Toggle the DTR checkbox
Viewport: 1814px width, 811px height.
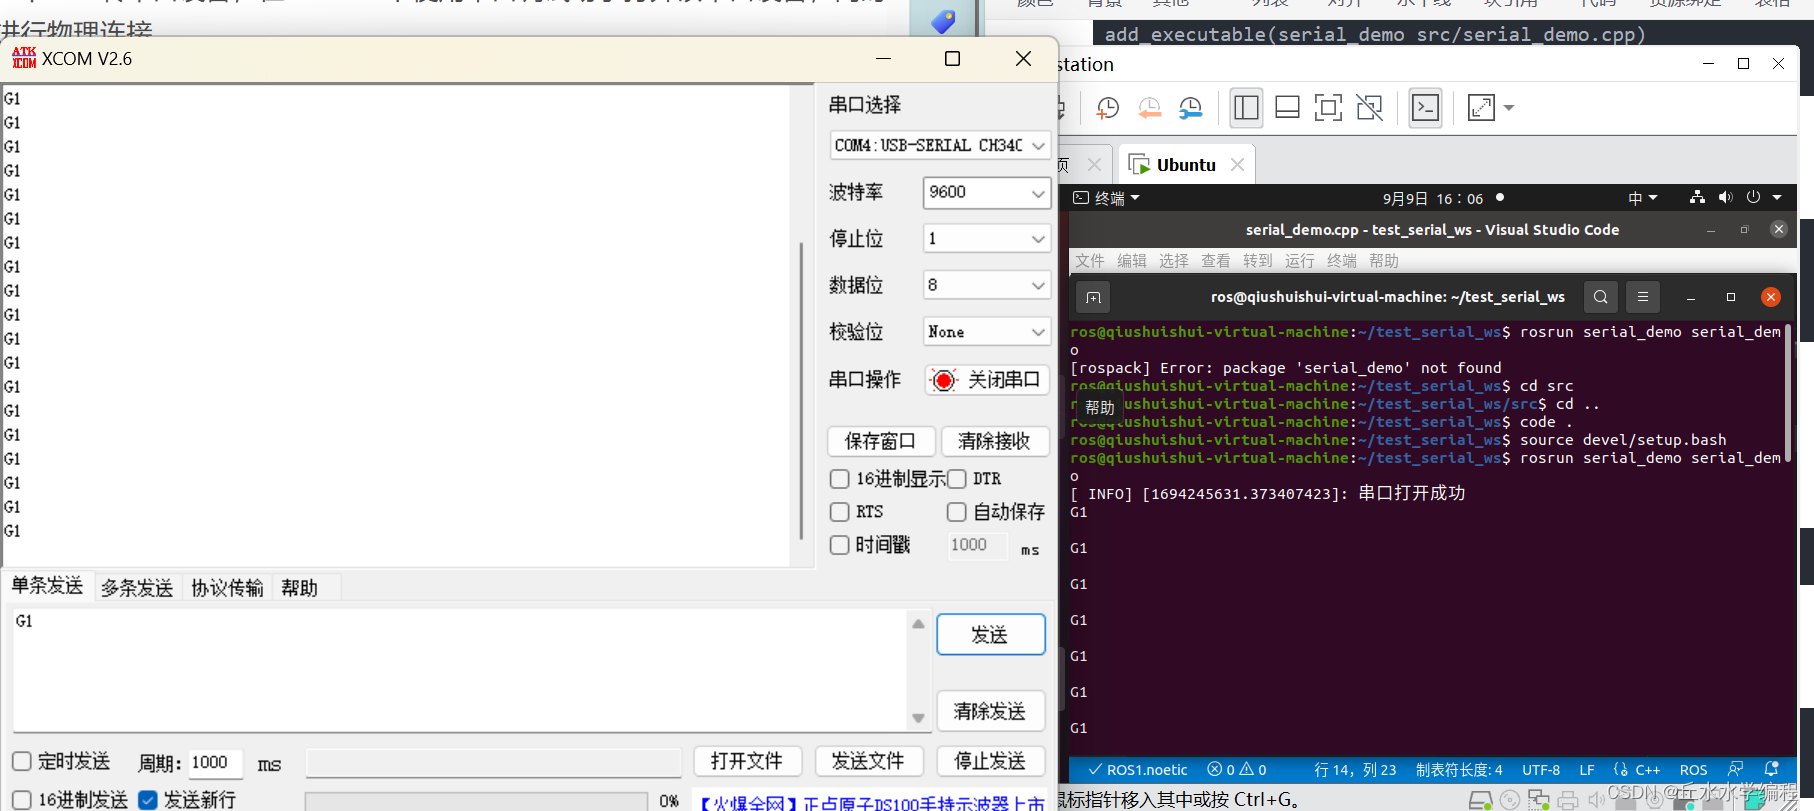coord(957,479)
